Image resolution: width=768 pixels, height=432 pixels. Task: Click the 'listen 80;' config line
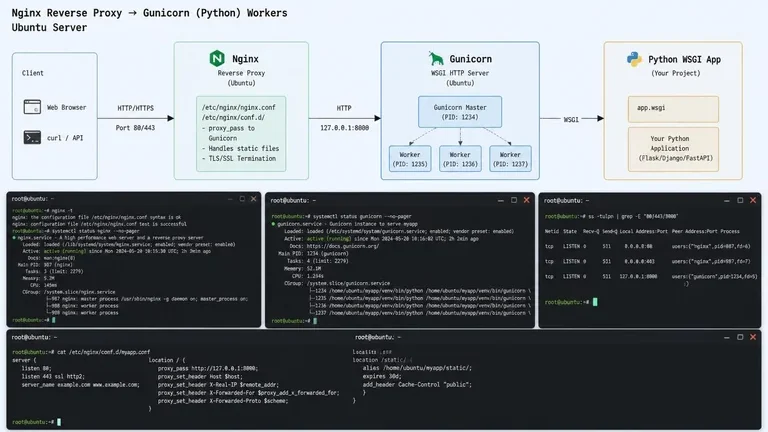pos(36,368)
